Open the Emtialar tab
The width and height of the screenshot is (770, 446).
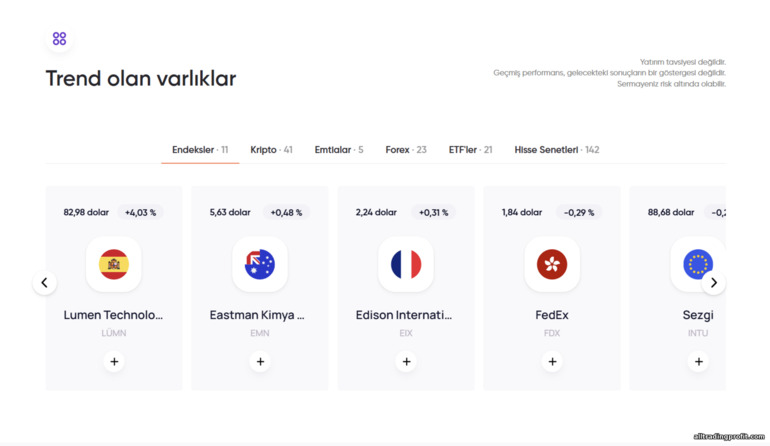pyautogui.click(x=338, y=150)
